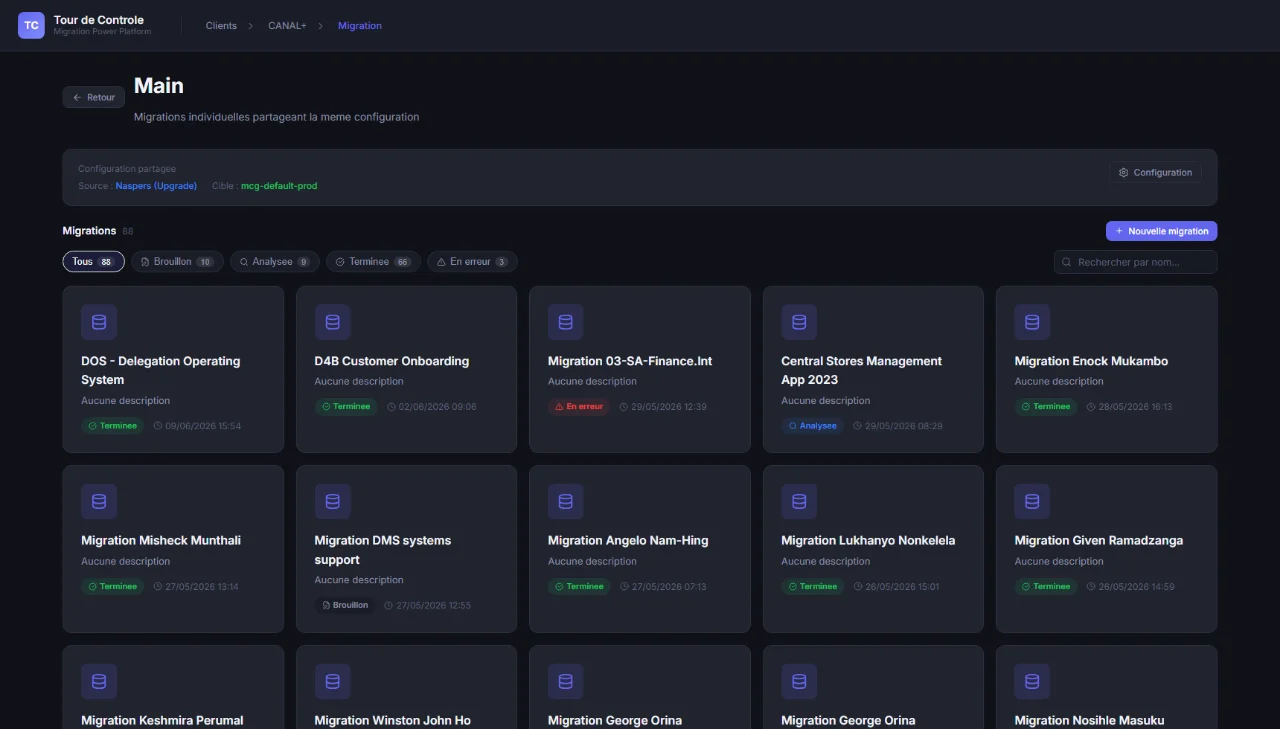The height and width of the screenshot is (729, 1280).
Task: Open Migration 03-SA-Finance.Int title
Action: (x=630, y=361)
